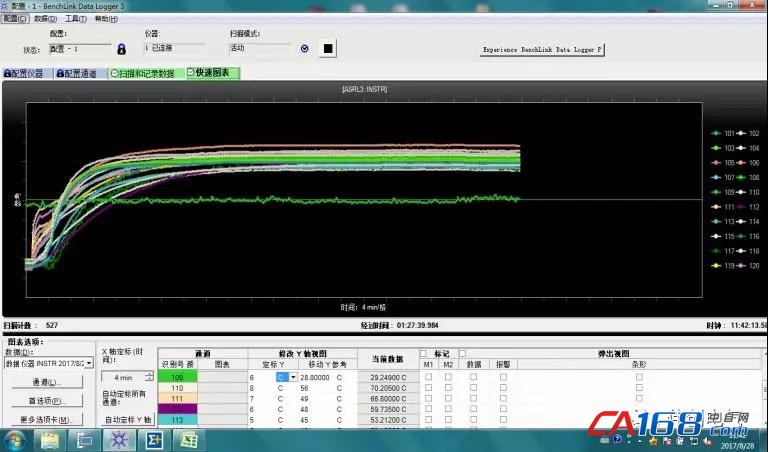Viewport: 768px width, 452px height.
Task: Stop the scan with black square button
Action: point(328,48)
